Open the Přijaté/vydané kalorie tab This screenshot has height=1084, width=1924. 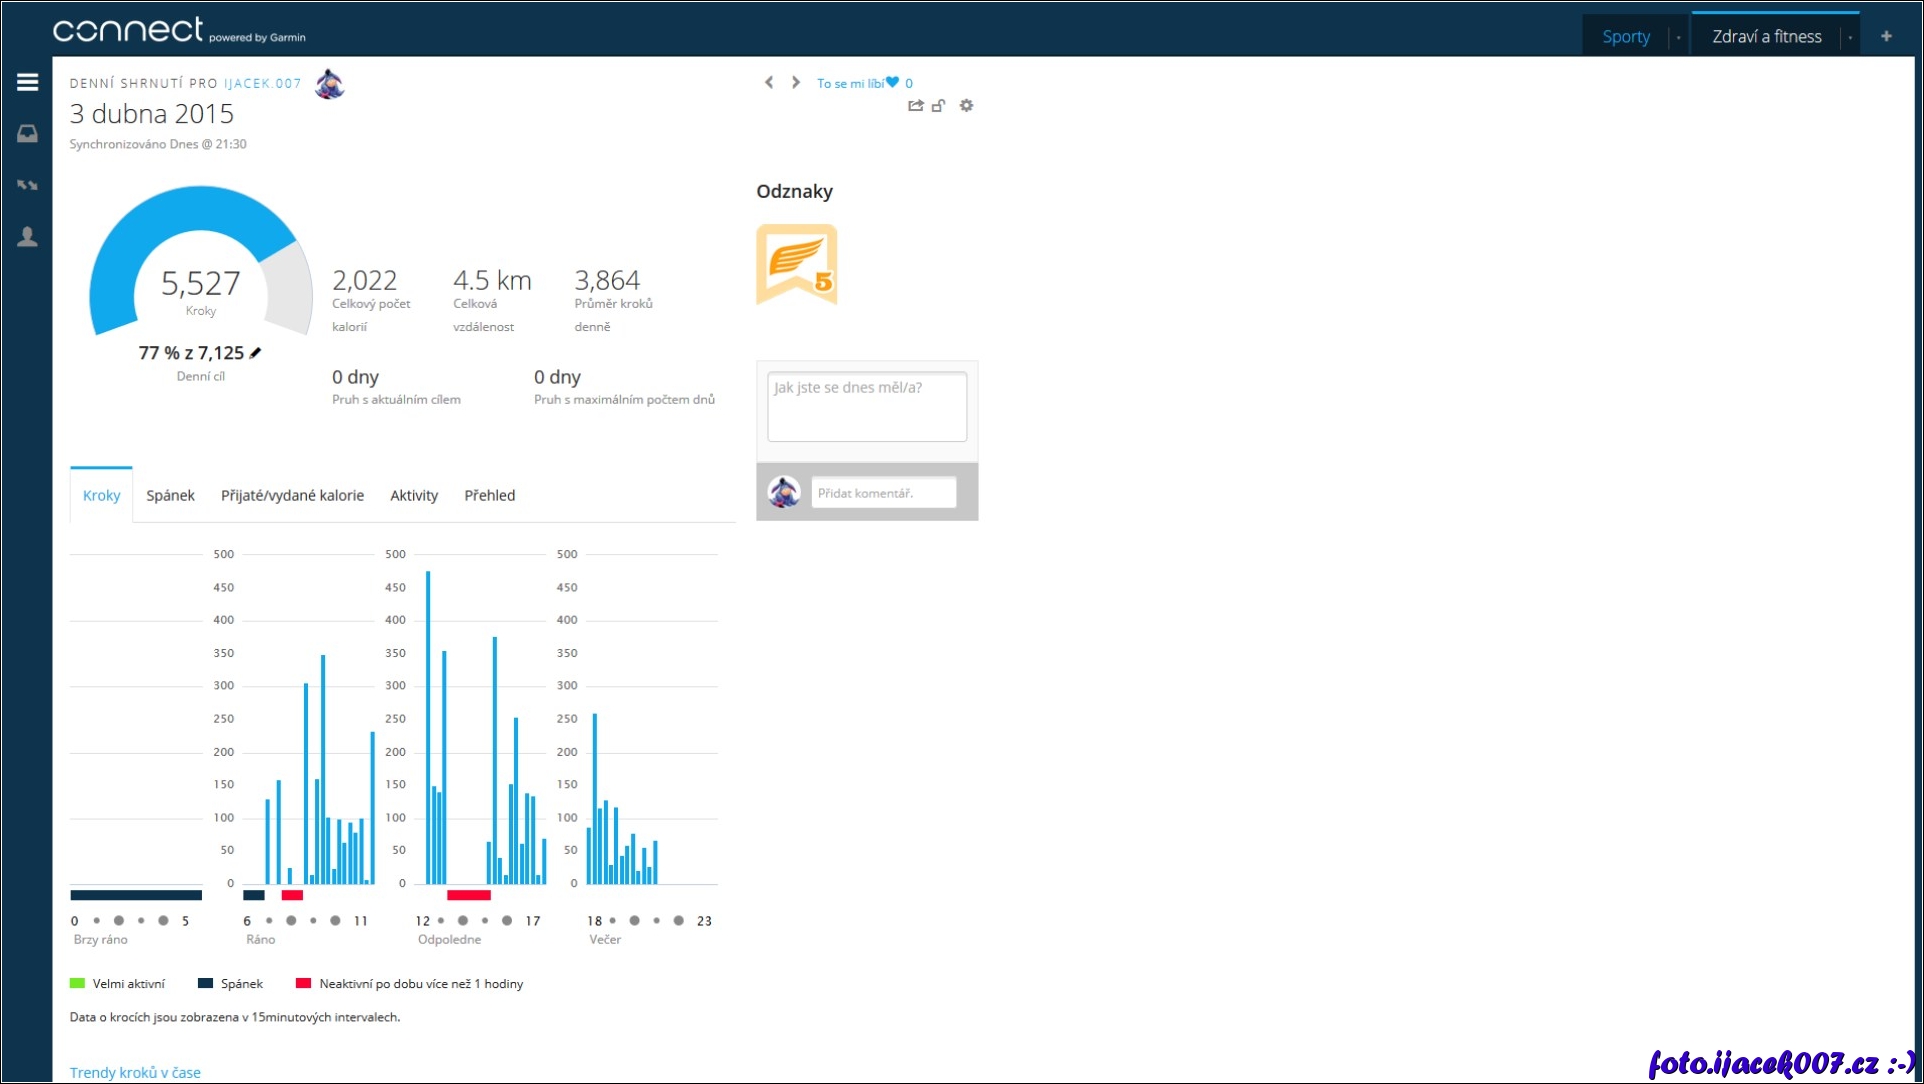(292, 495)
